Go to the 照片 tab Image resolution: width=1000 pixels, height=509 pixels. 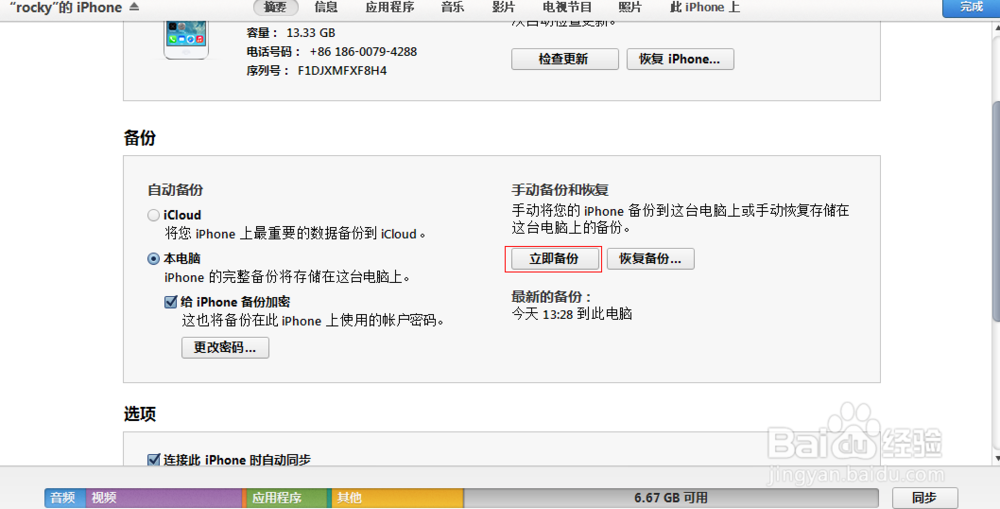pos(629,7)
